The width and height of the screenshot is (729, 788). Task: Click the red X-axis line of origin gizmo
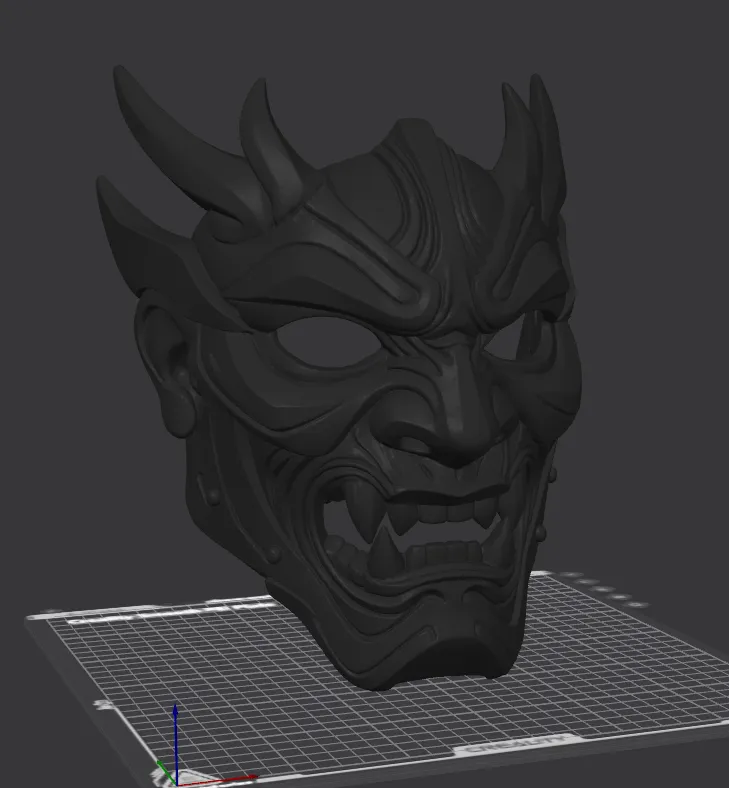[217, 780]
